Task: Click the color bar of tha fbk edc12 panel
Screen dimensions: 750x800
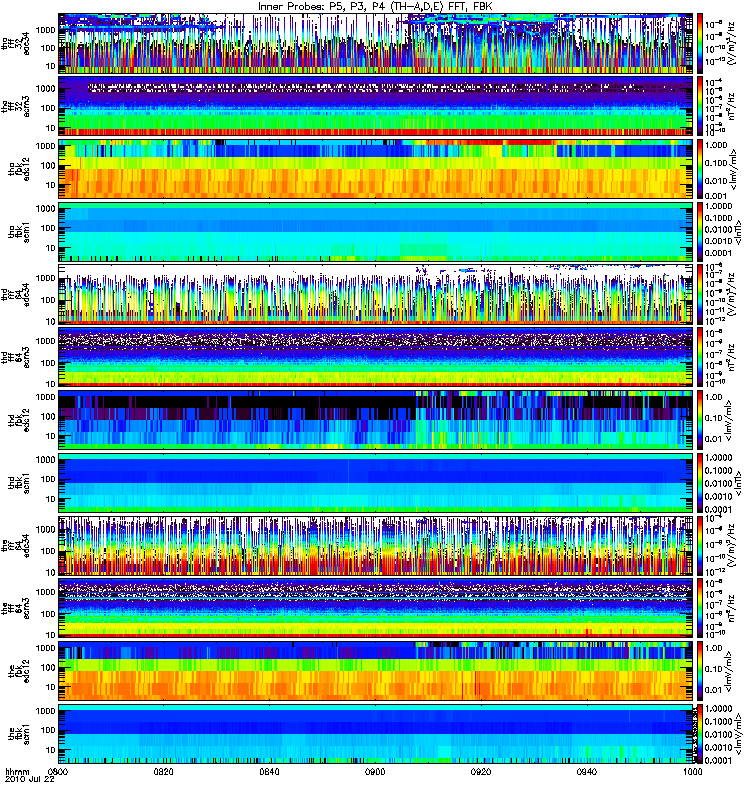Action: [700, 169]
